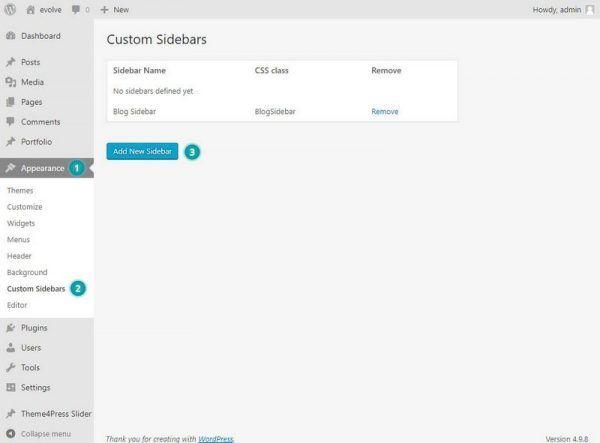Open the Settings menu label
The image size is (600, 443).
click(x=36, y=388)
